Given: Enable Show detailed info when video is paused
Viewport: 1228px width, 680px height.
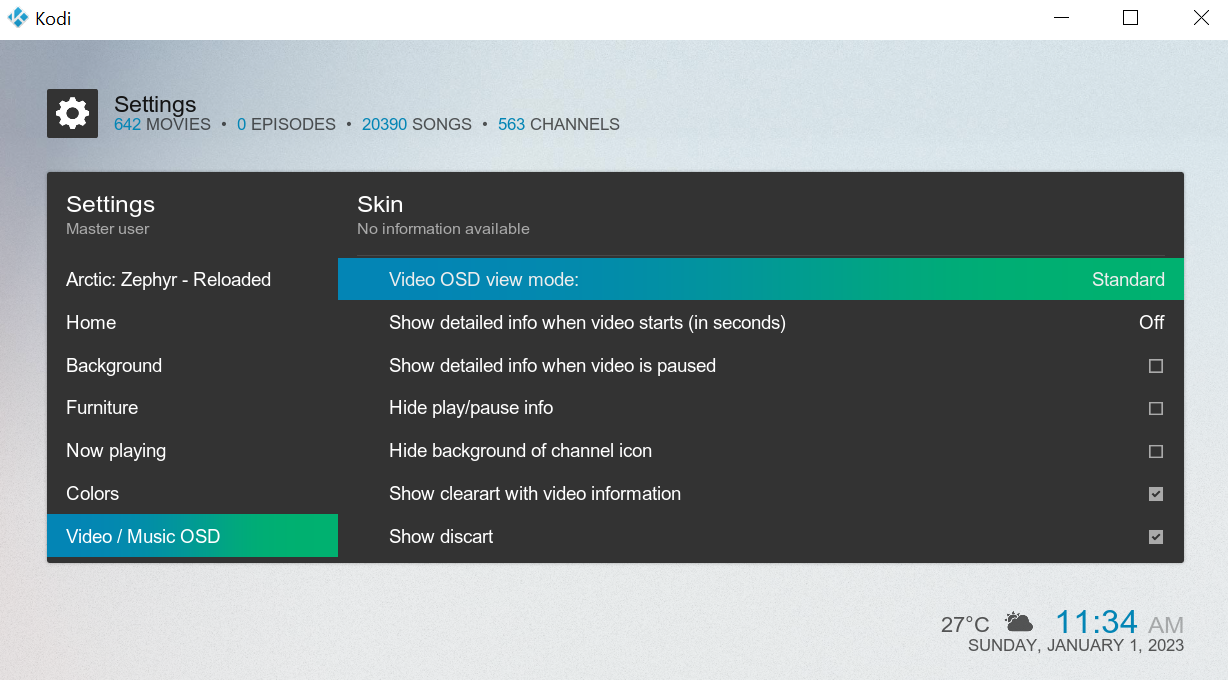Looking at the screenshot, I should pos(1155,366).
